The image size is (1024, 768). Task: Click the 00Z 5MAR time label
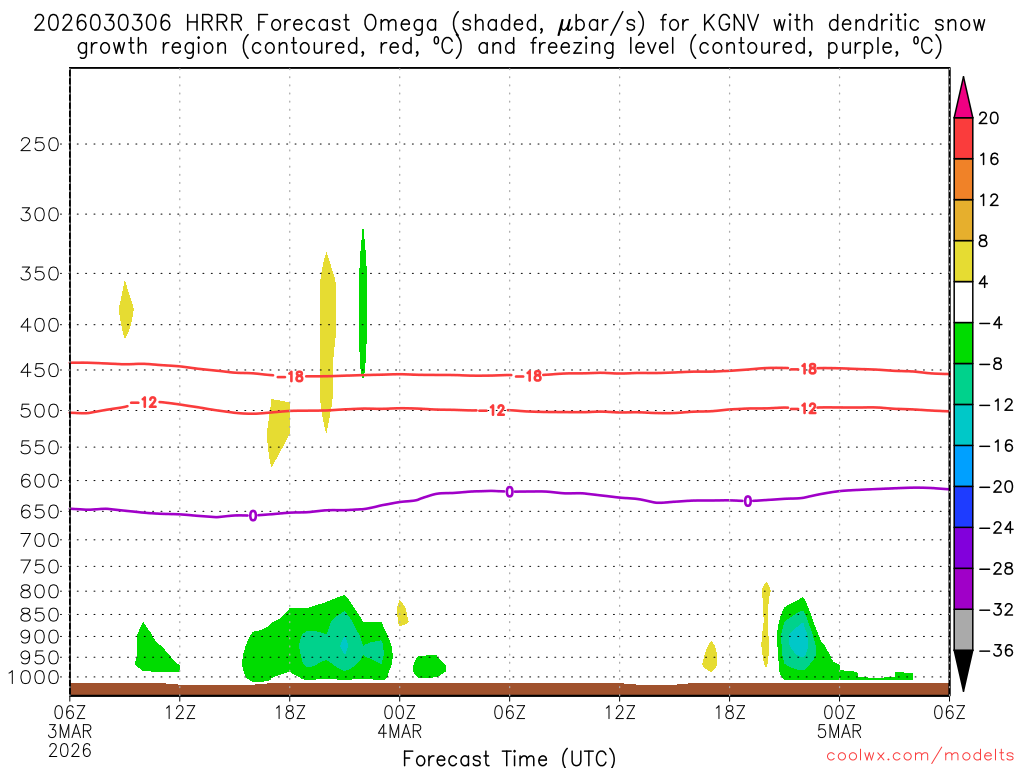(839, 722)
